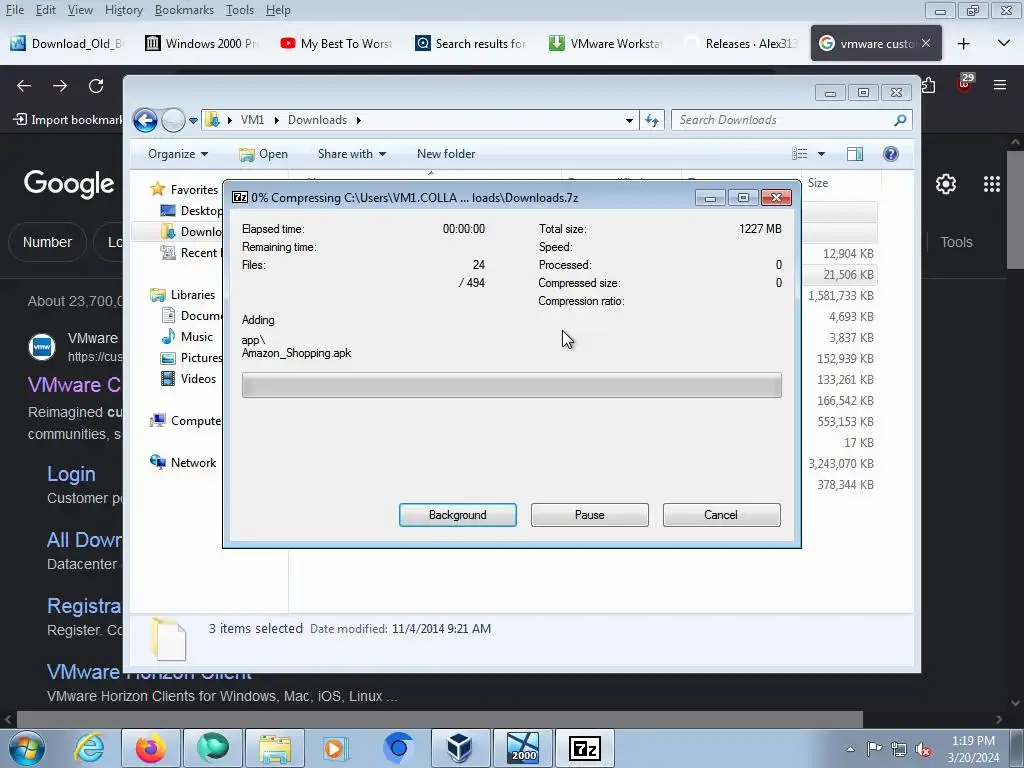Reload the Firefox page
1024x768 pixels.
(x=96, y=86)
